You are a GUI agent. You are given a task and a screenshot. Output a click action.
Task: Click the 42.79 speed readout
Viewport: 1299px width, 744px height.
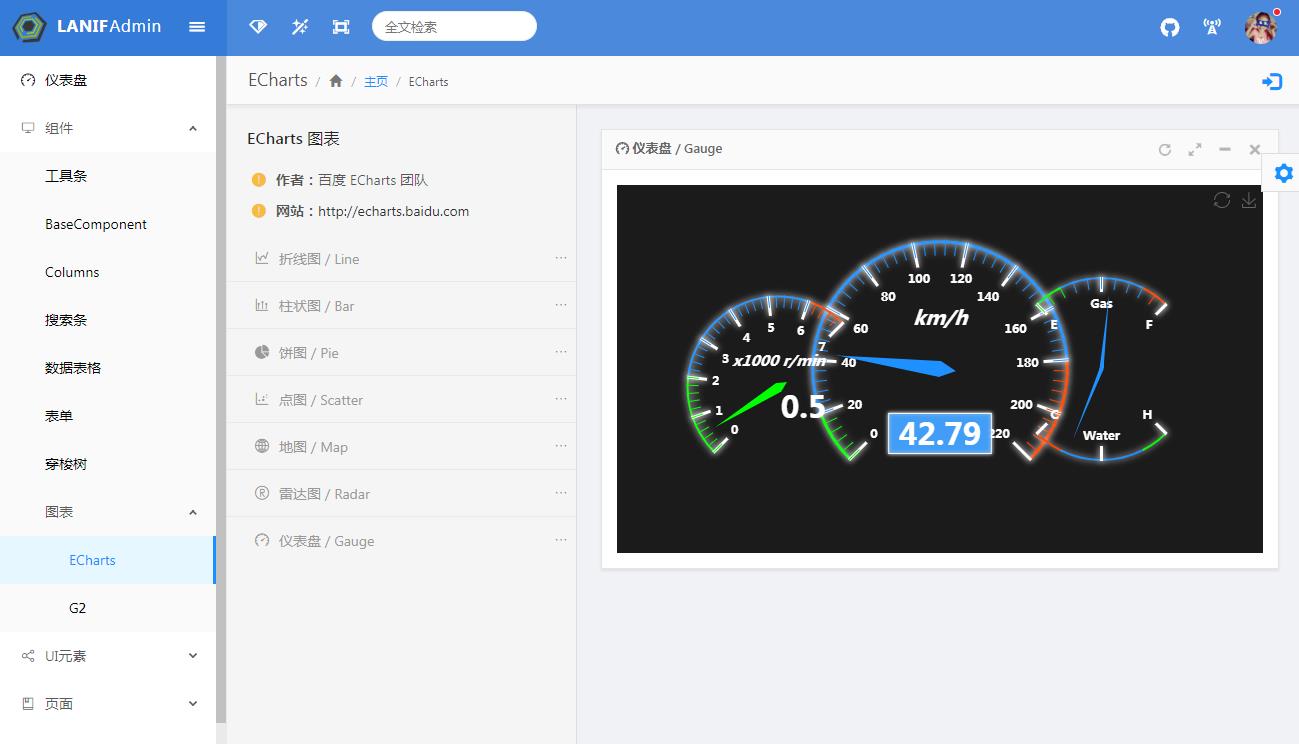click(x=940, y=433)
